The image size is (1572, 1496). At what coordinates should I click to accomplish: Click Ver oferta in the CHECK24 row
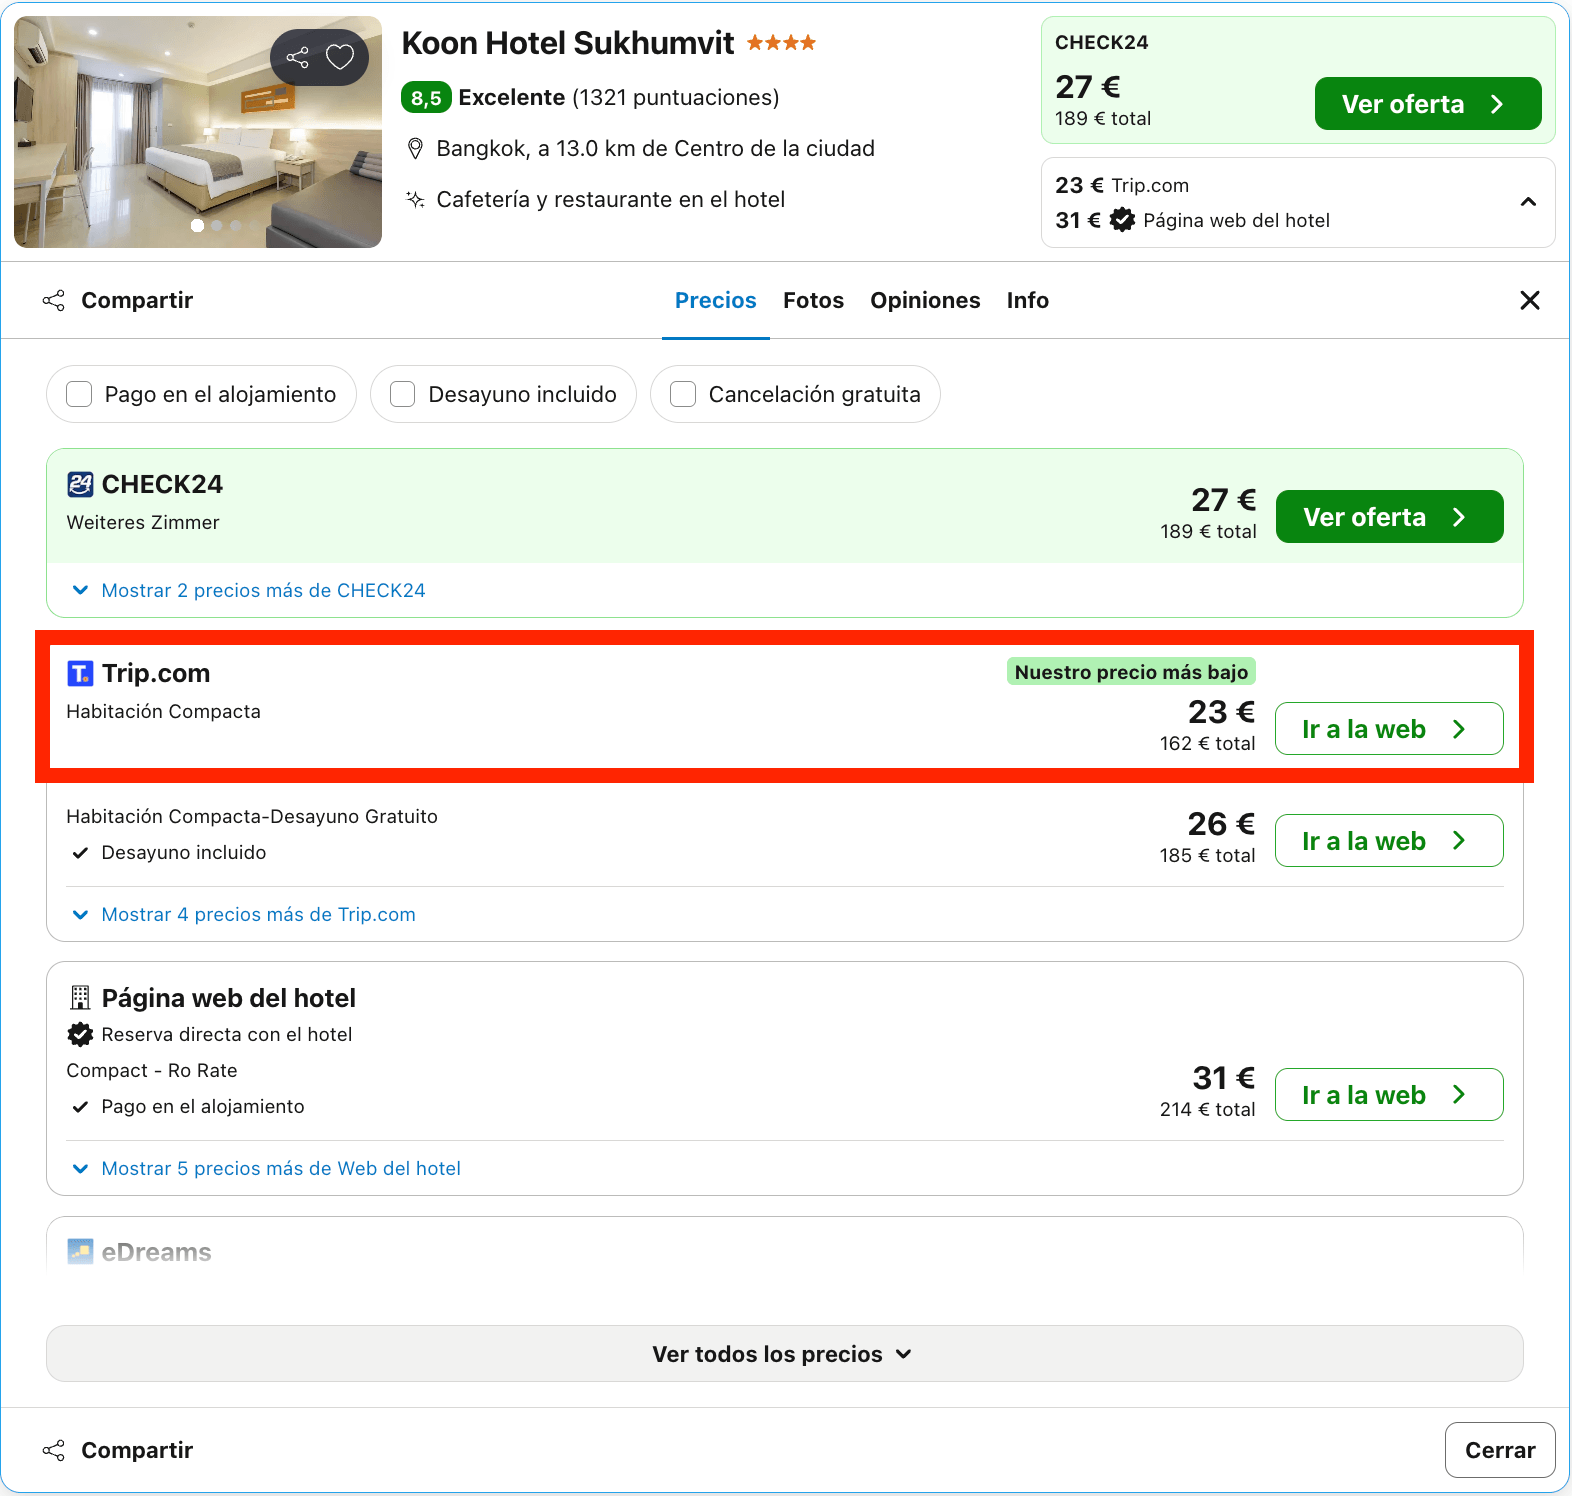coord(1389,517)
